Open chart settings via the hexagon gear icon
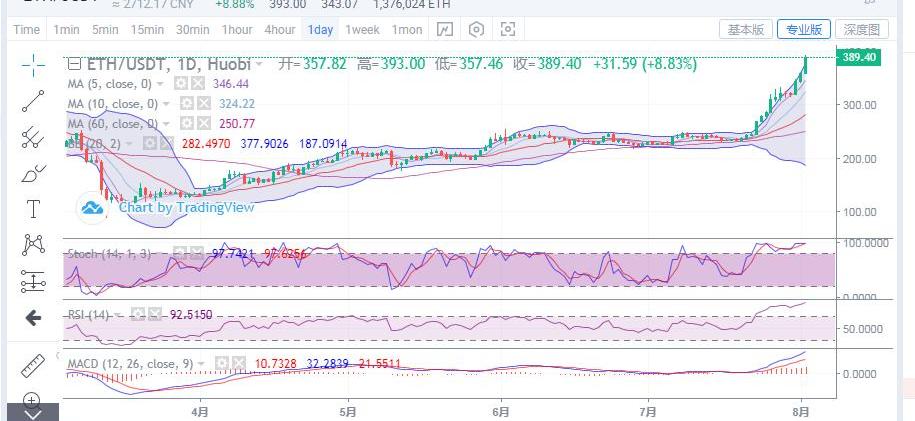Screen dimensions: 915x421 click(x=477, y=29)
